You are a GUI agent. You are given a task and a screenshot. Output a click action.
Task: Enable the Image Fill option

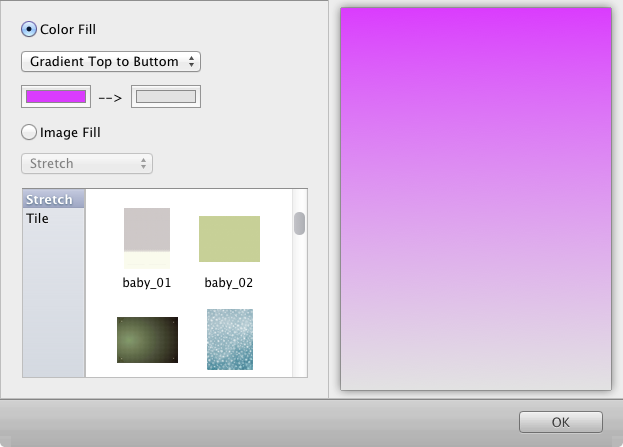coord(29,132)
